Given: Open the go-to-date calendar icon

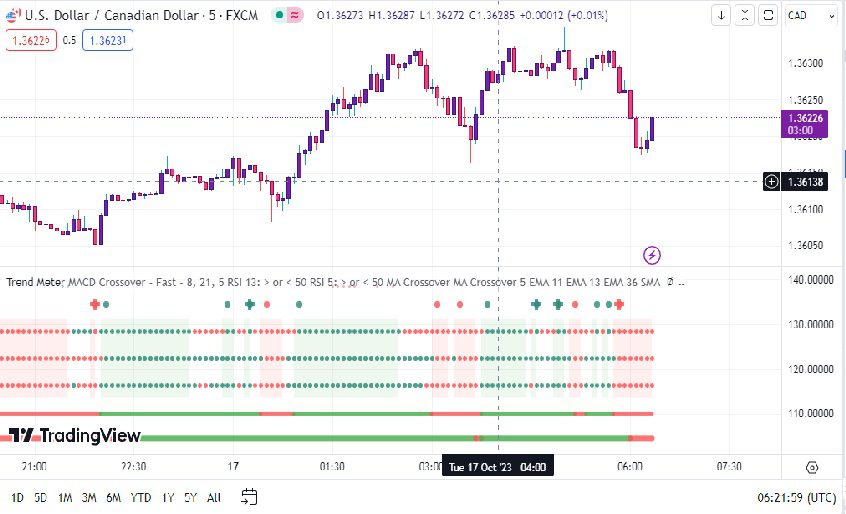Looking at the screenshot, I should [x=249, y=497].
